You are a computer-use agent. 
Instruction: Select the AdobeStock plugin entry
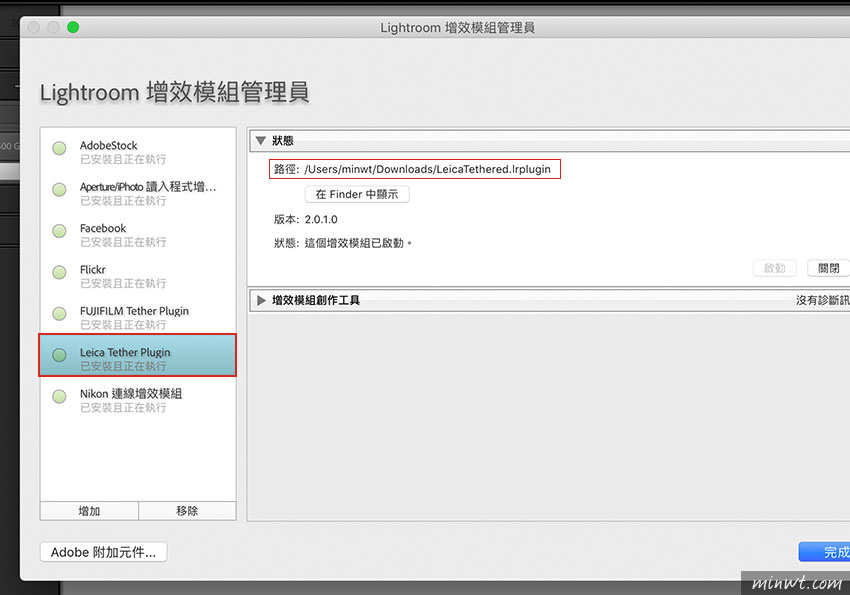click(x=138, y=152)
